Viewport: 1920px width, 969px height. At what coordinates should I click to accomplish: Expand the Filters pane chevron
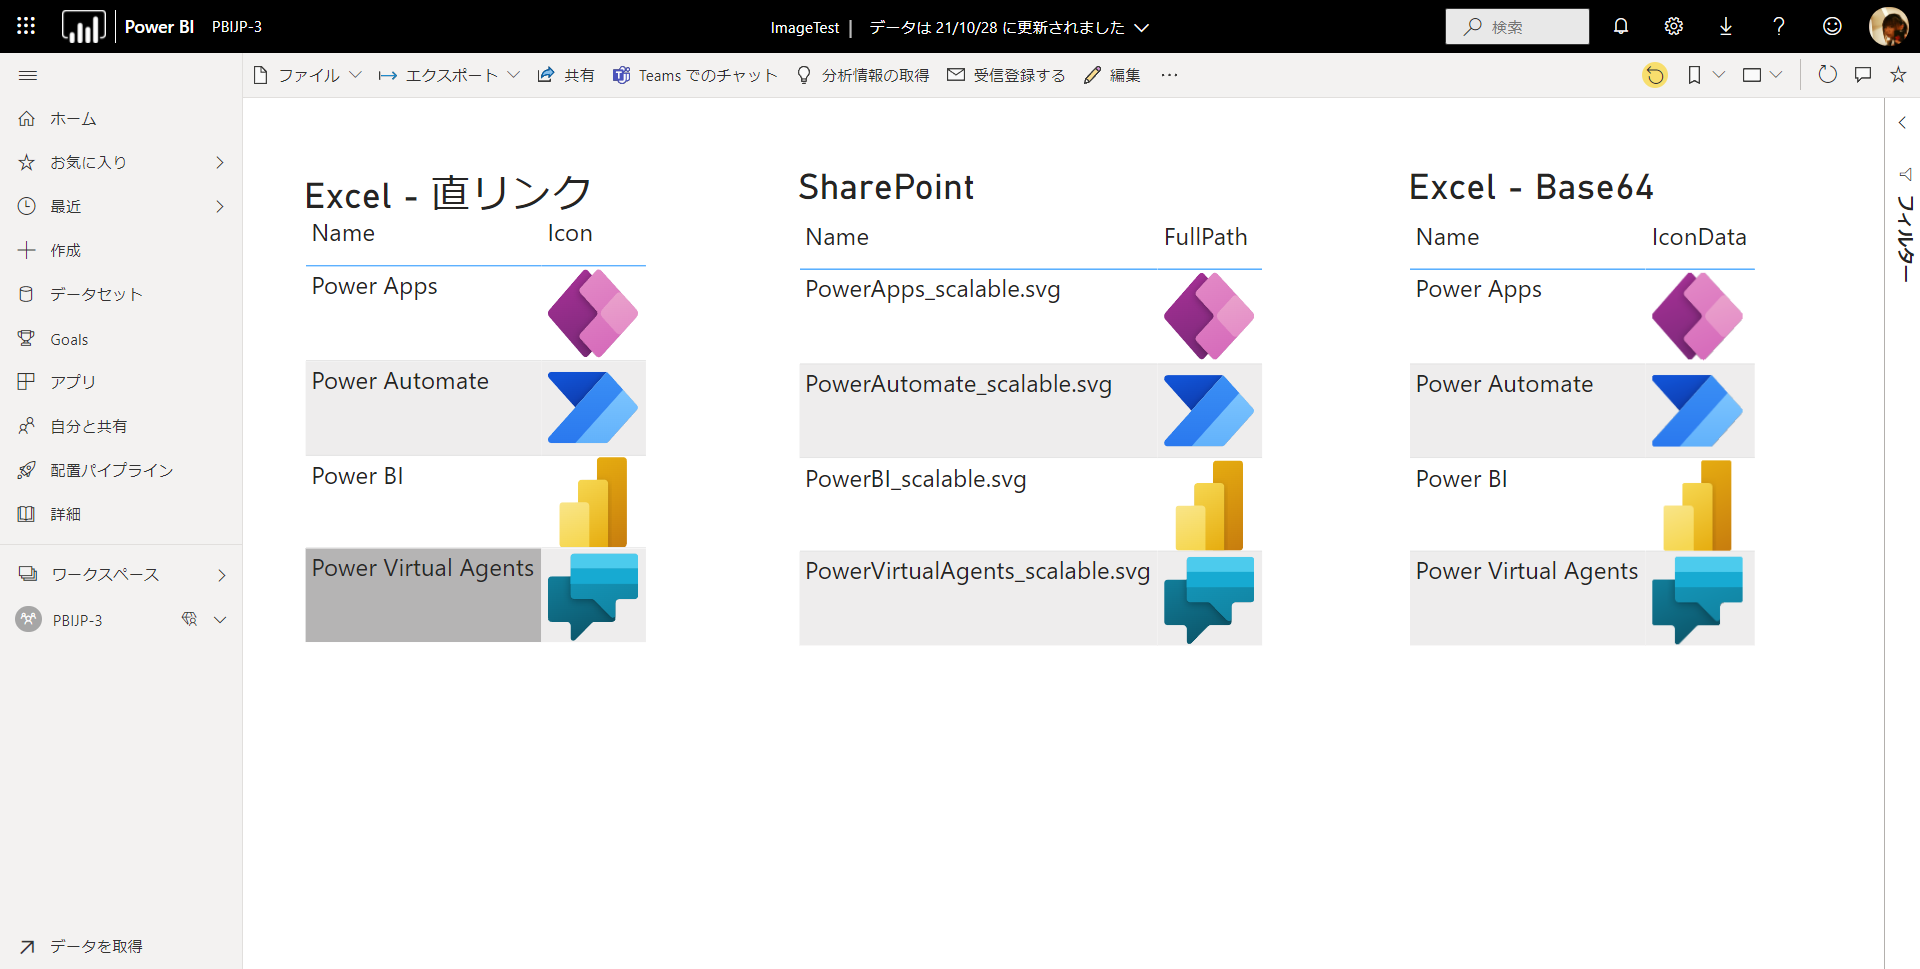1902,122
